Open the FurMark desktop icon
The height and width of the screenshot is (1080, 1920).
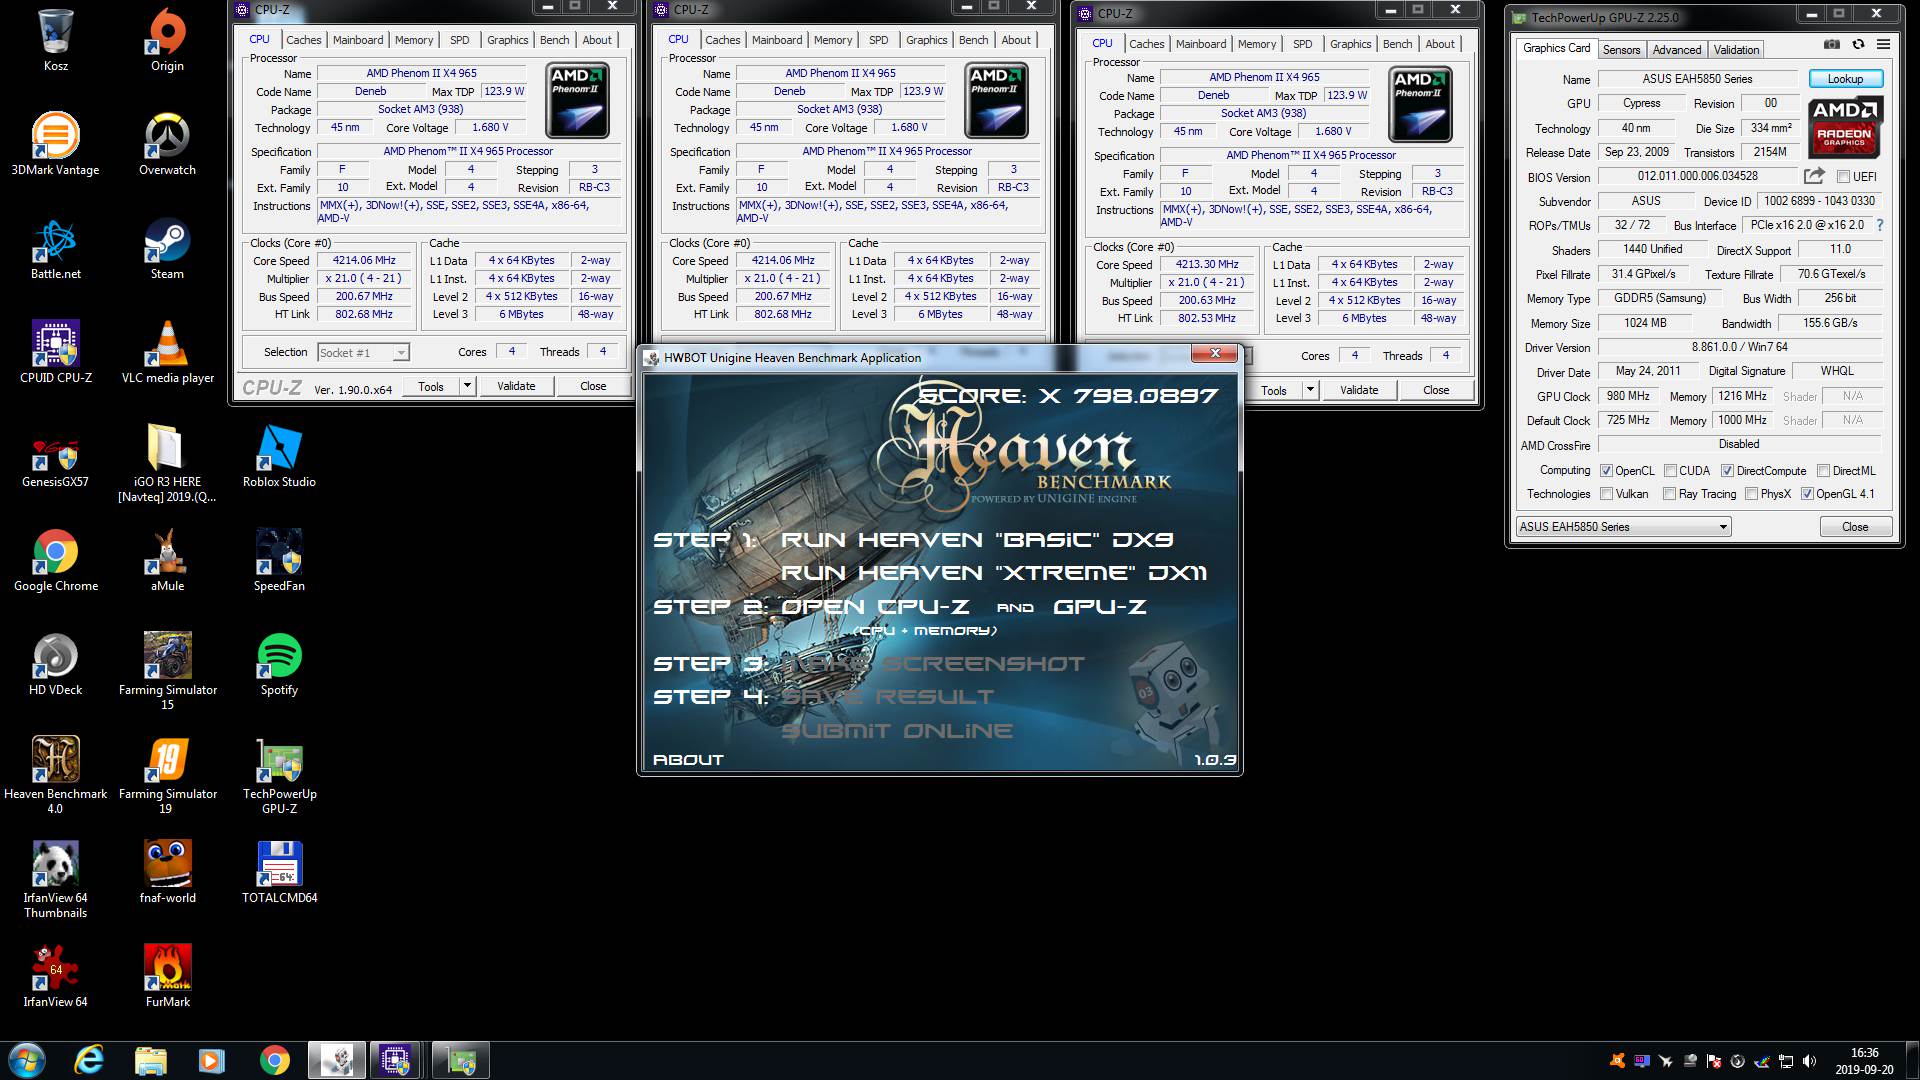tap(167, 976)
